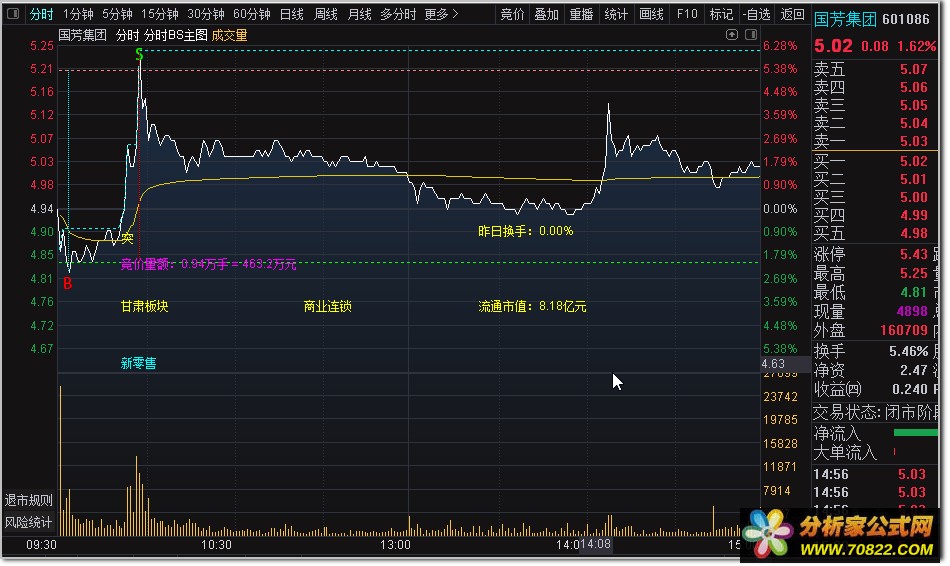
Task: Open the 风险统计 risk statistics link
Action: pyautogui.click(x=28, y=522)
